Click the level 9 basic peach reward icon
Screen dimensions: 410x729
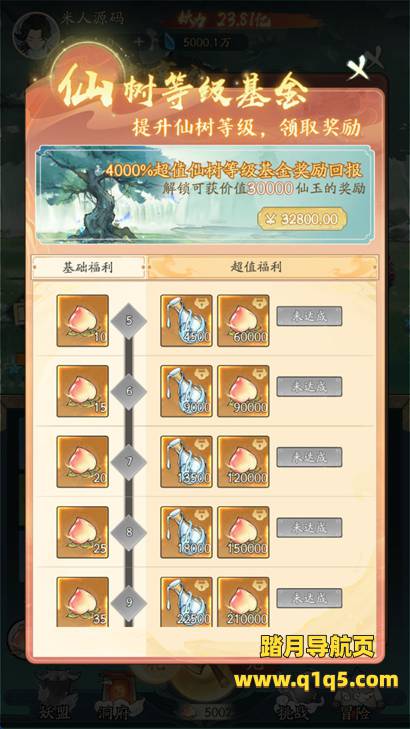(83, 602)
